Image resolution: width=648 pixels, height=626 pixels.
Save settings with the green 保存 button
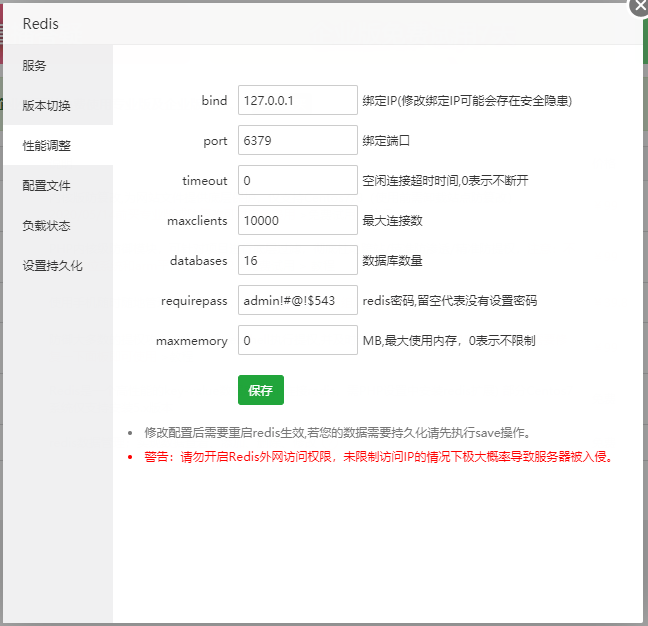[261, 390]
